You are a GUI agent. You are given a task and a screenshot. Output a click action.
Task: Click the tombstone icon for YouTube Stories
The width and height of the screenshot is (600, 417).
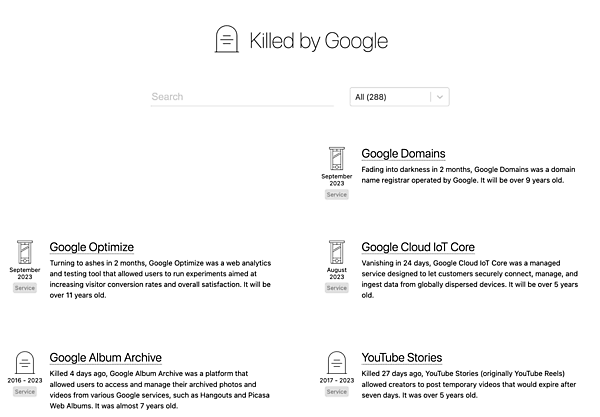point(337,363)
